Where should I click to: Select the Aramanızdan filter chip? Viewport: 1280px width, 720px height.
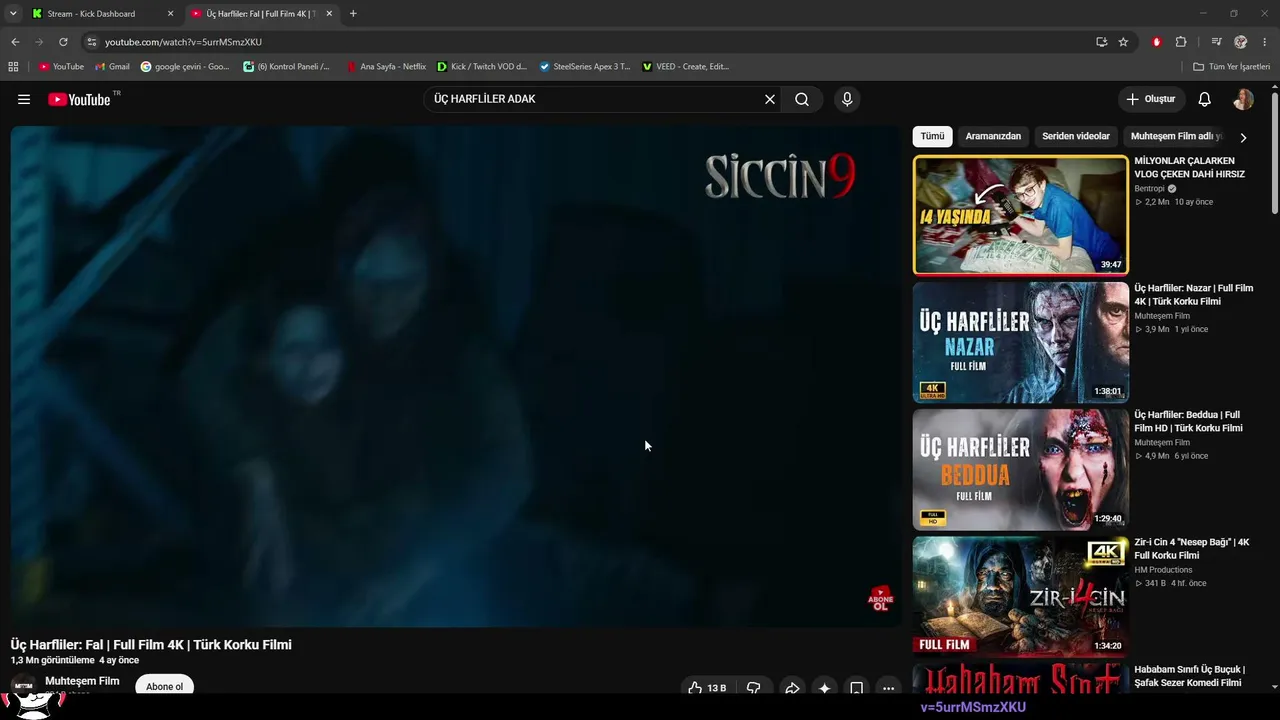pyautogui.click(x=993, y=137)
